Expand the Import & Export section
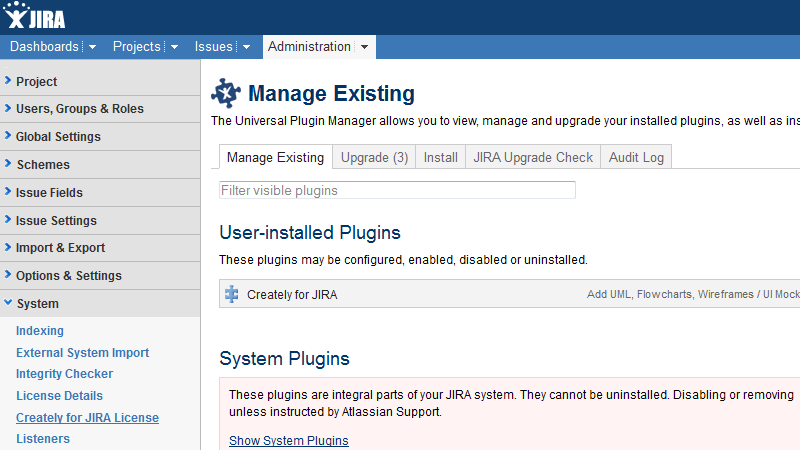Image resolution: width=800 pixels, height=450 pixels. pyautogui.click(x=100, y=248)
